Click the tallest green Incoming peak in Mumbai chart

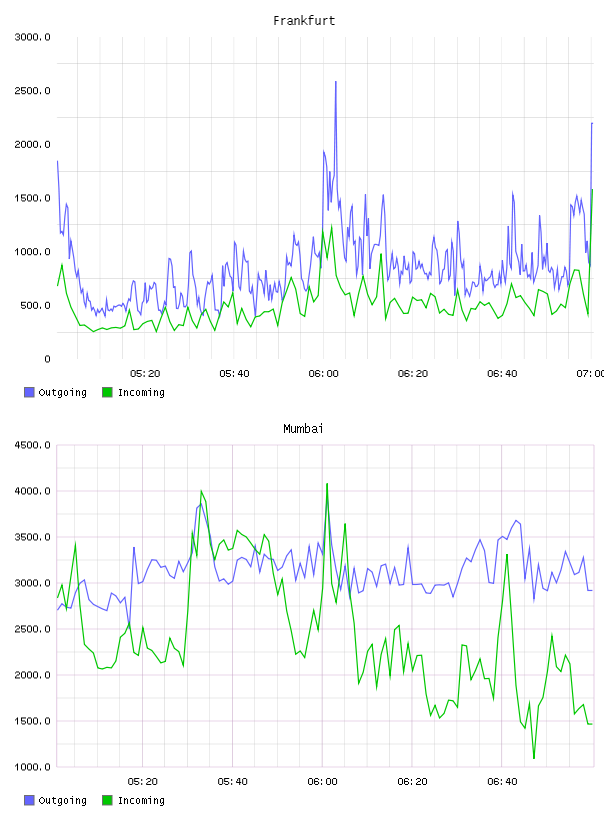pyautogui.click(x=327, y=484)
